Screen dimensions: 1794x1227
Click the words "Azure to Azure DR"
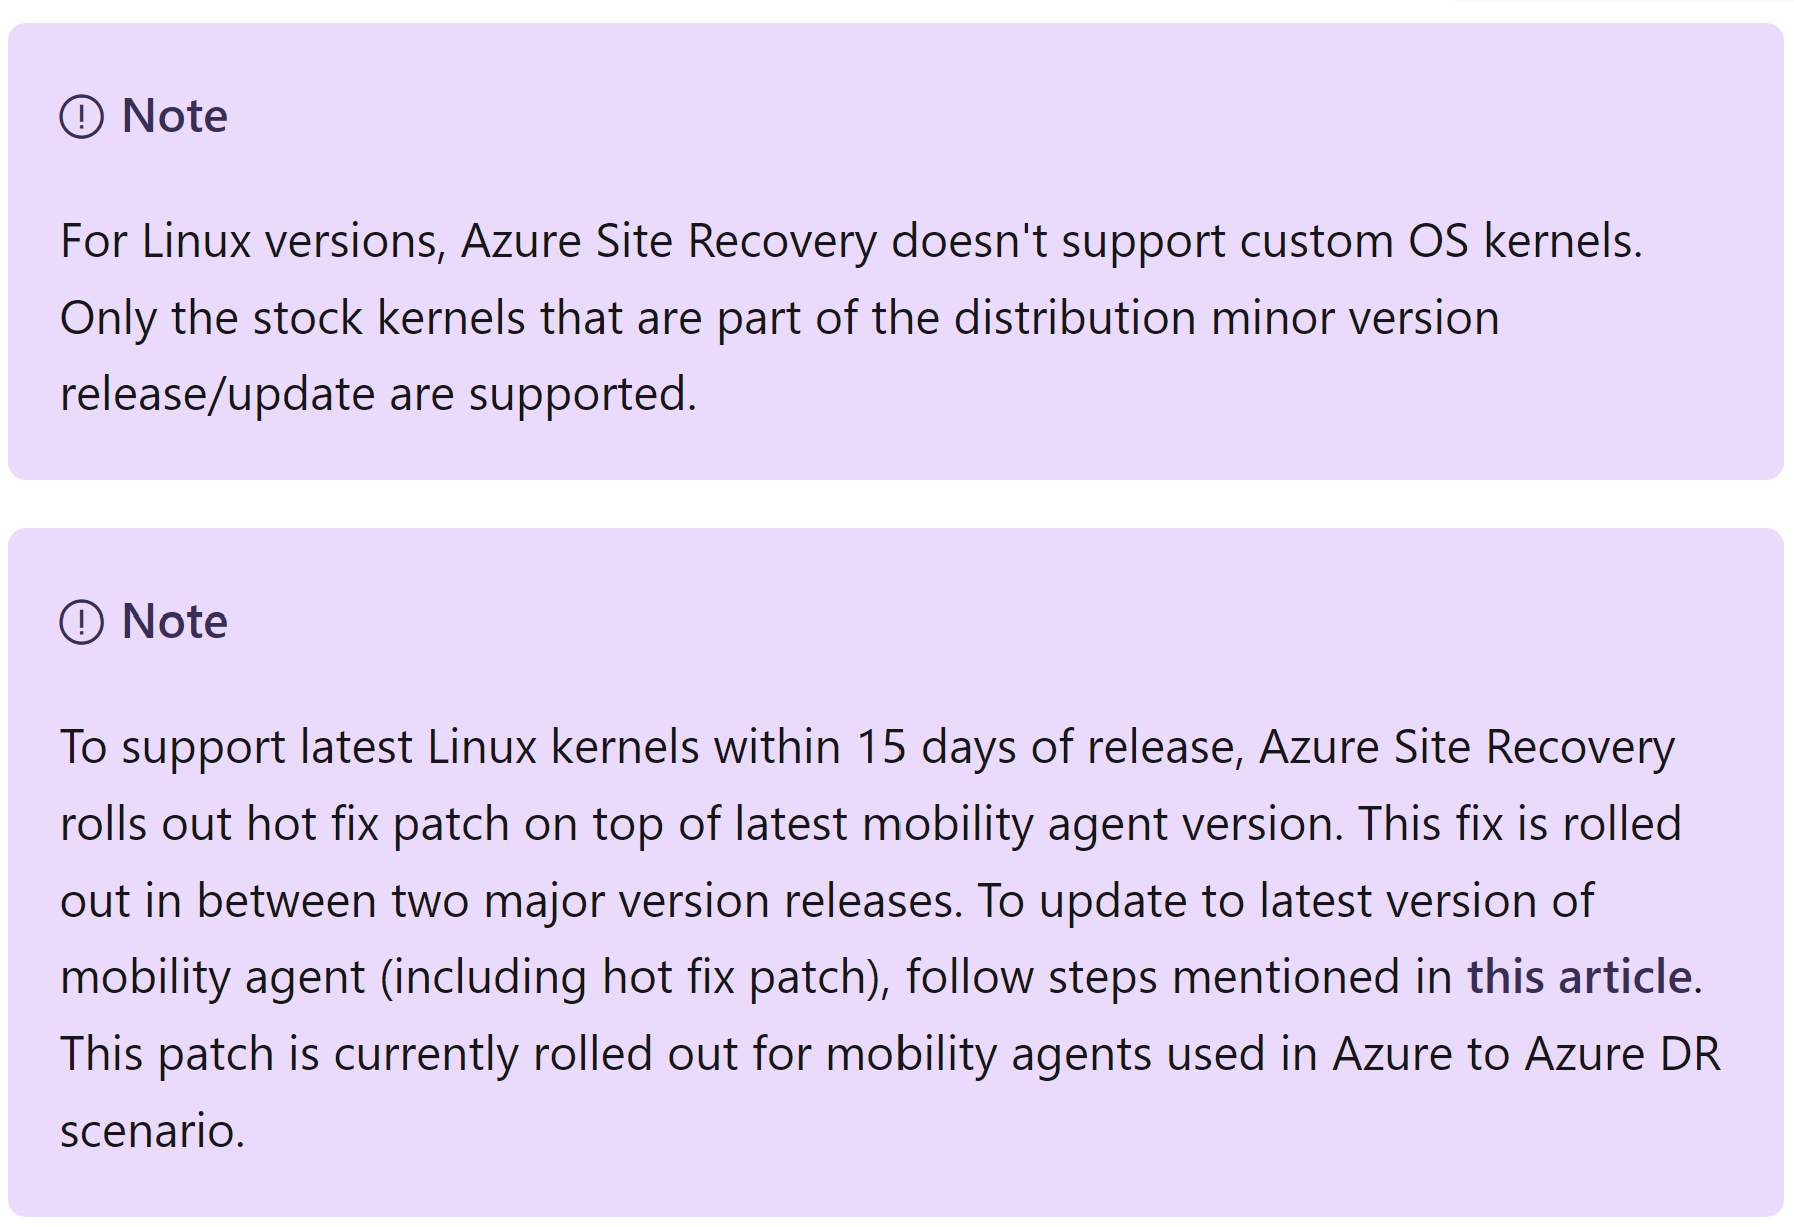point(1526,1054)
